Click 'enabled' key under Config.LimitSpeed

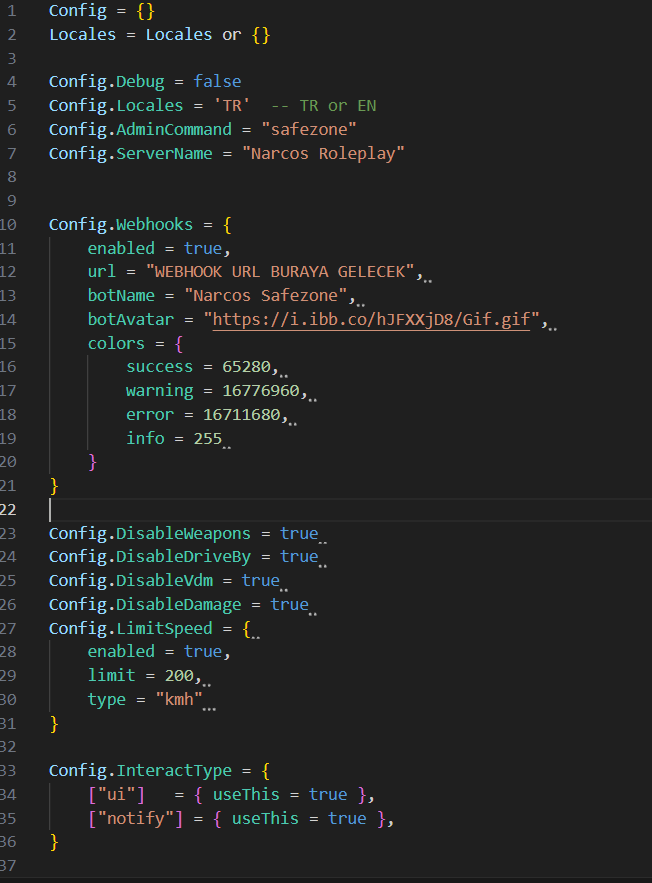[x=121, y=652]
